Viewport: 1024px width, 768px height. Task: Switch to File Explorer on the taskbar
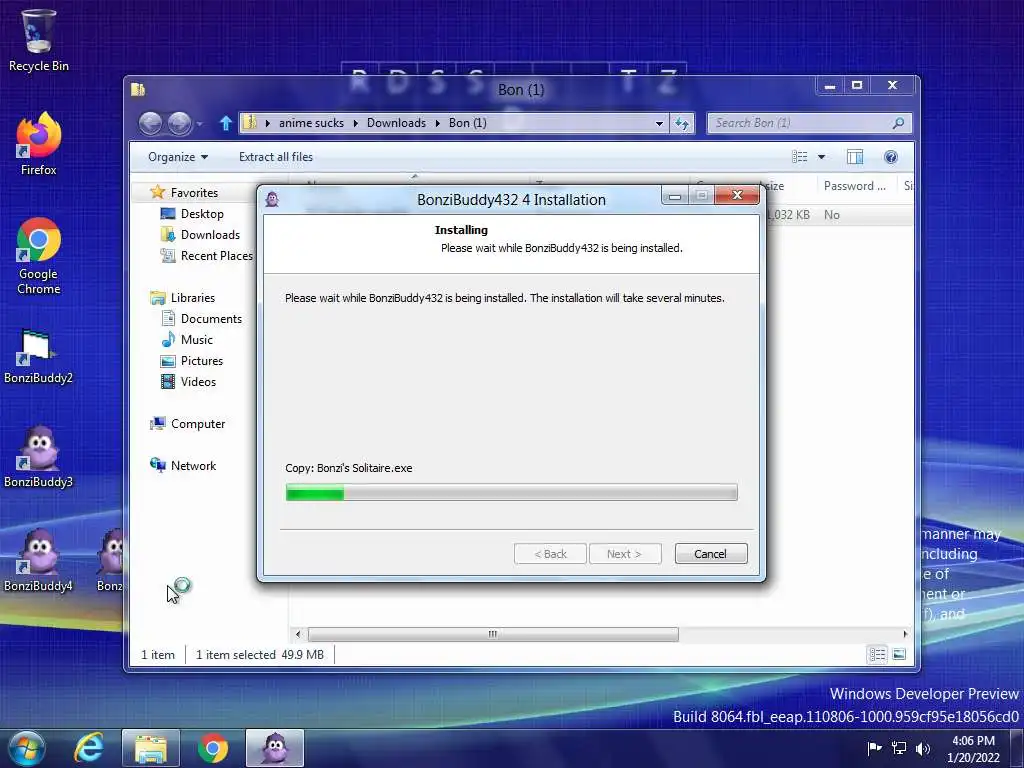point(151,748)
